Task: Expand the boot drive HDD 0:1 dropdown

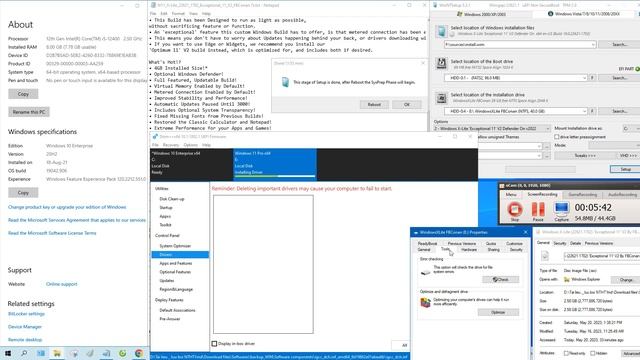Action: click(584, 78)
